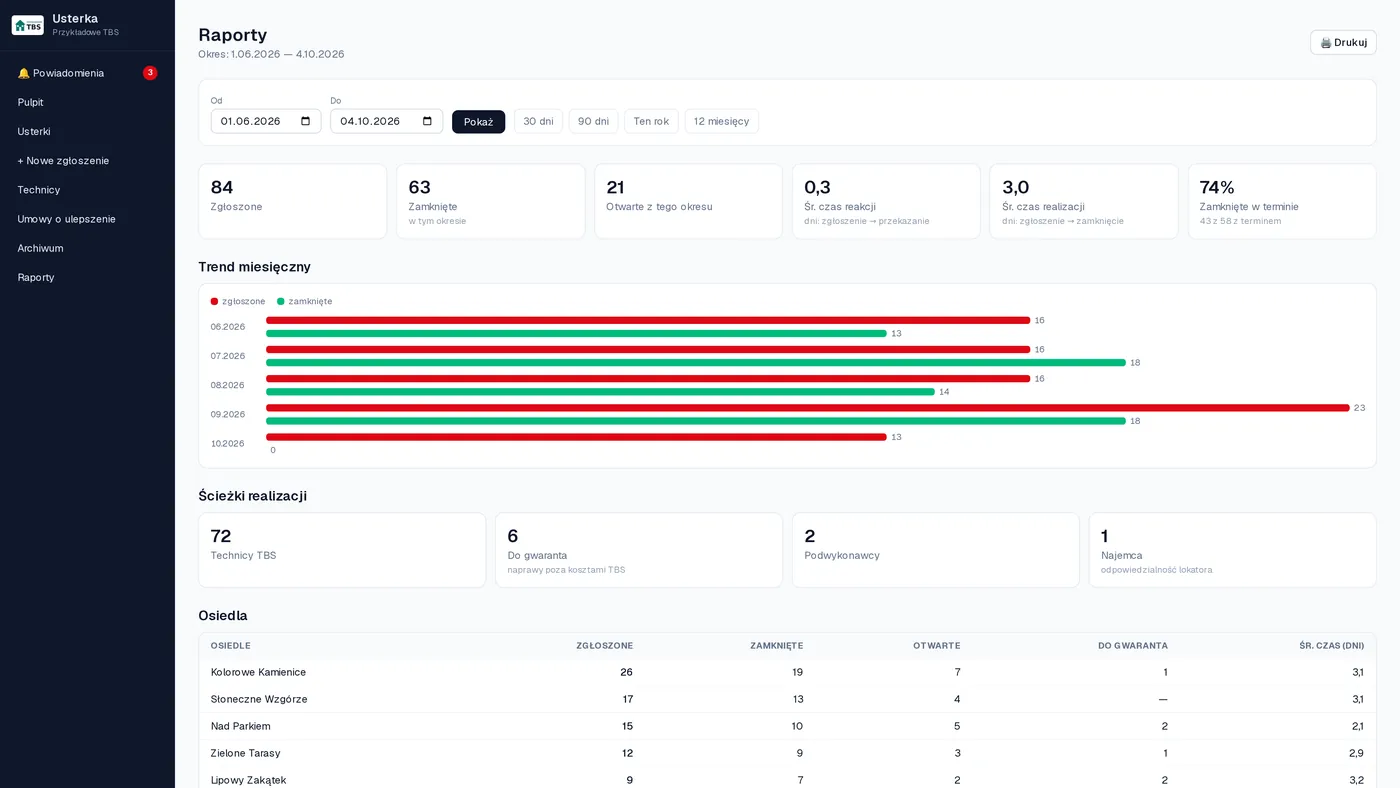
Task: Click the 84 Zgłoszone stat card
Action: pyautogui.click(x=292, y=201)
